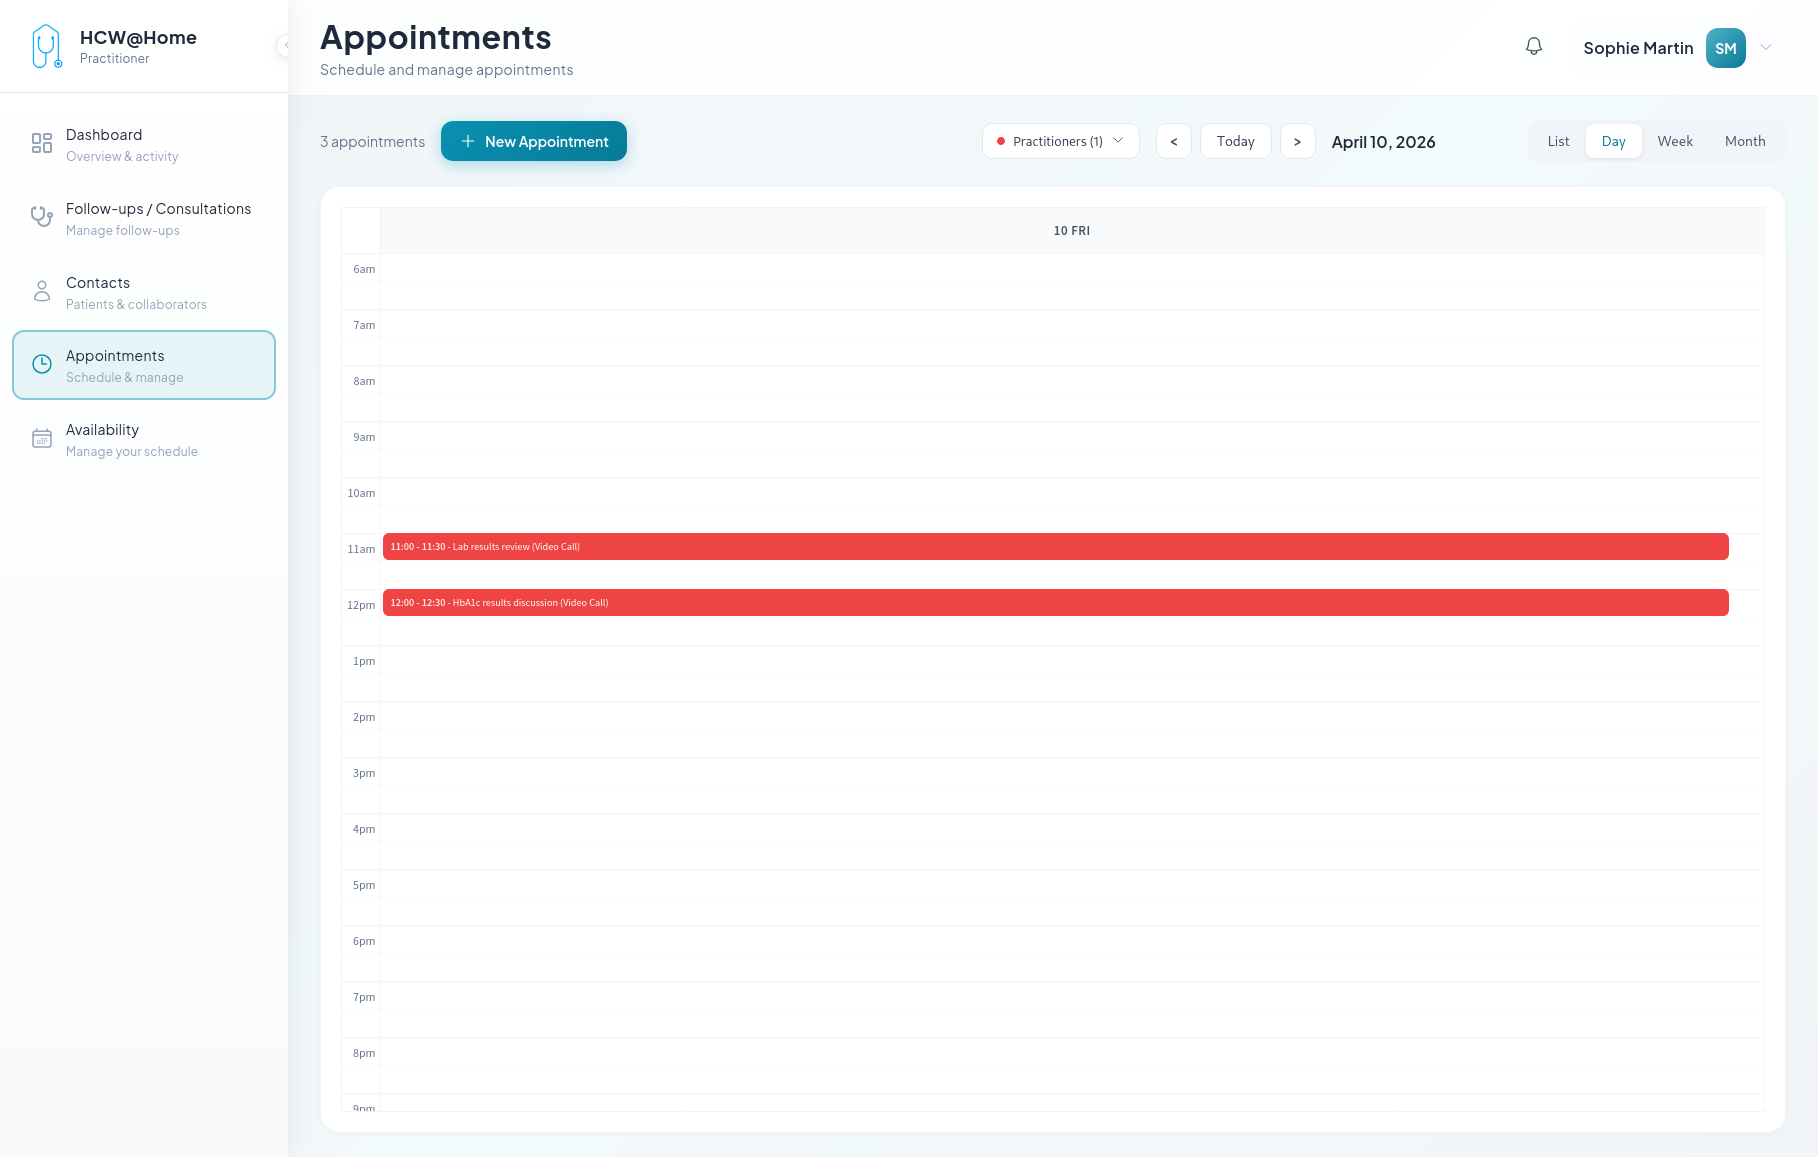Collapse the sidebar with the chevron
Viewport: 1818px width, 1157px height.
pos(288,46)
